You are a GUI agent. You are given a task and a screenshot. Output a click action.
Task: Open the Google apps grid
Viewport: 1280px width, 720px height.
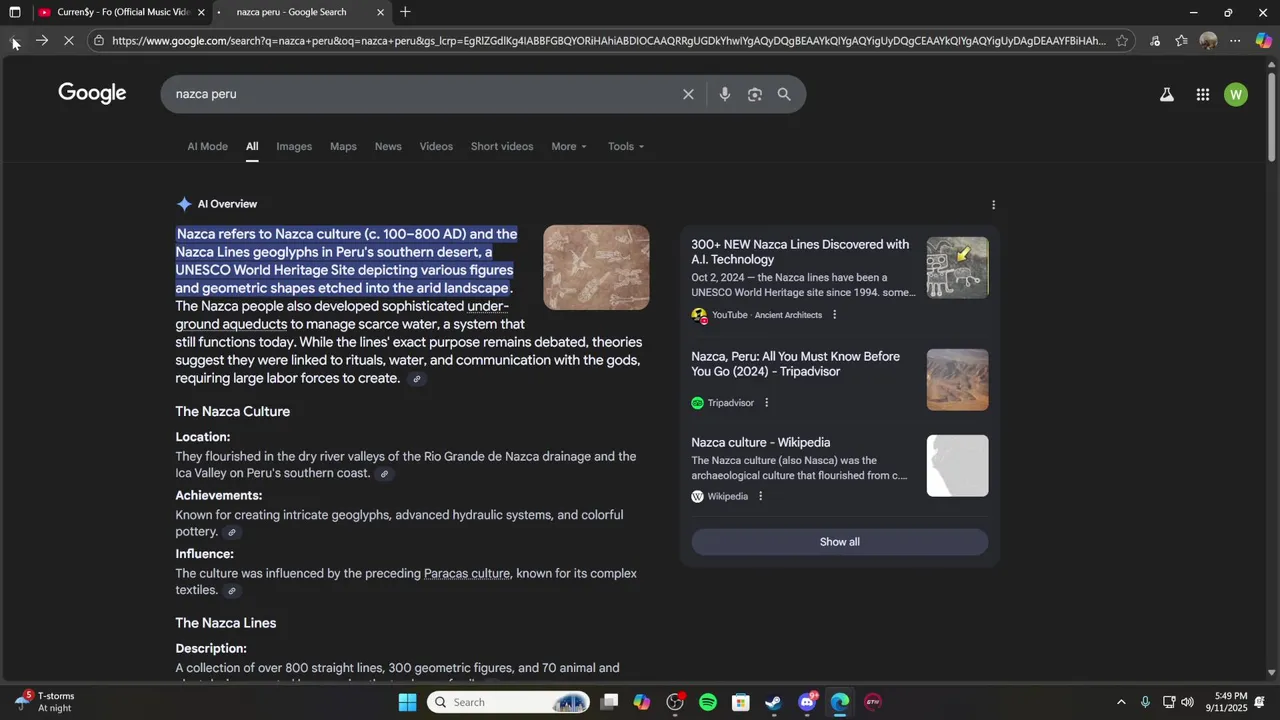pyautogui.click(x=1203, y=95)
